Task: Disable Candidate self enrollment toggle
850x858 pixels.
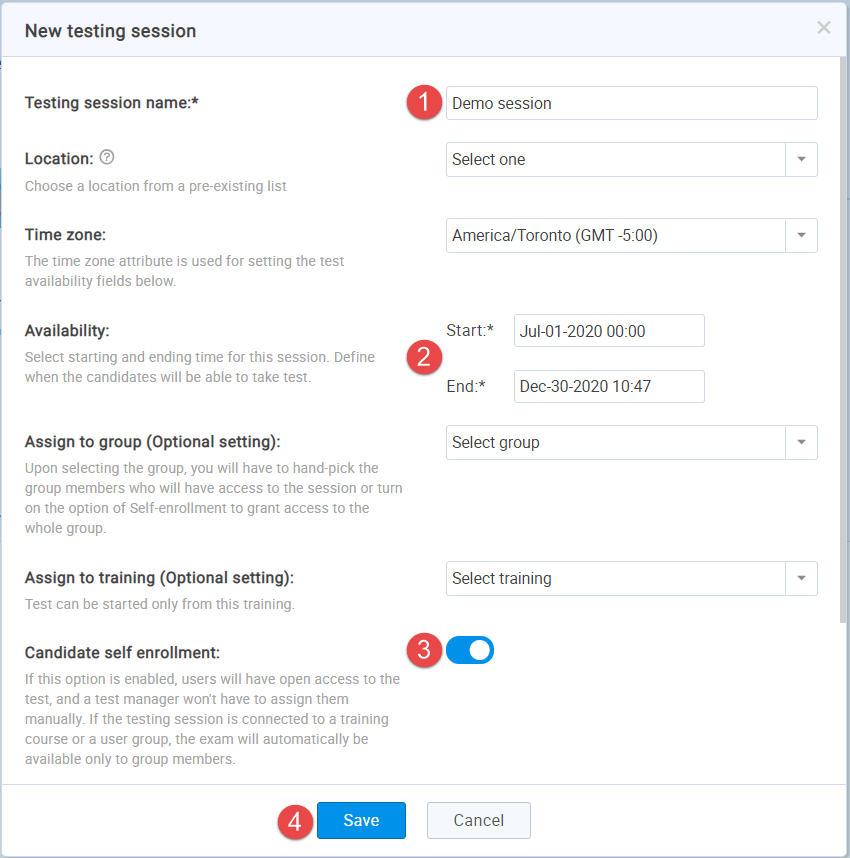Action: (x=470, y=650)
